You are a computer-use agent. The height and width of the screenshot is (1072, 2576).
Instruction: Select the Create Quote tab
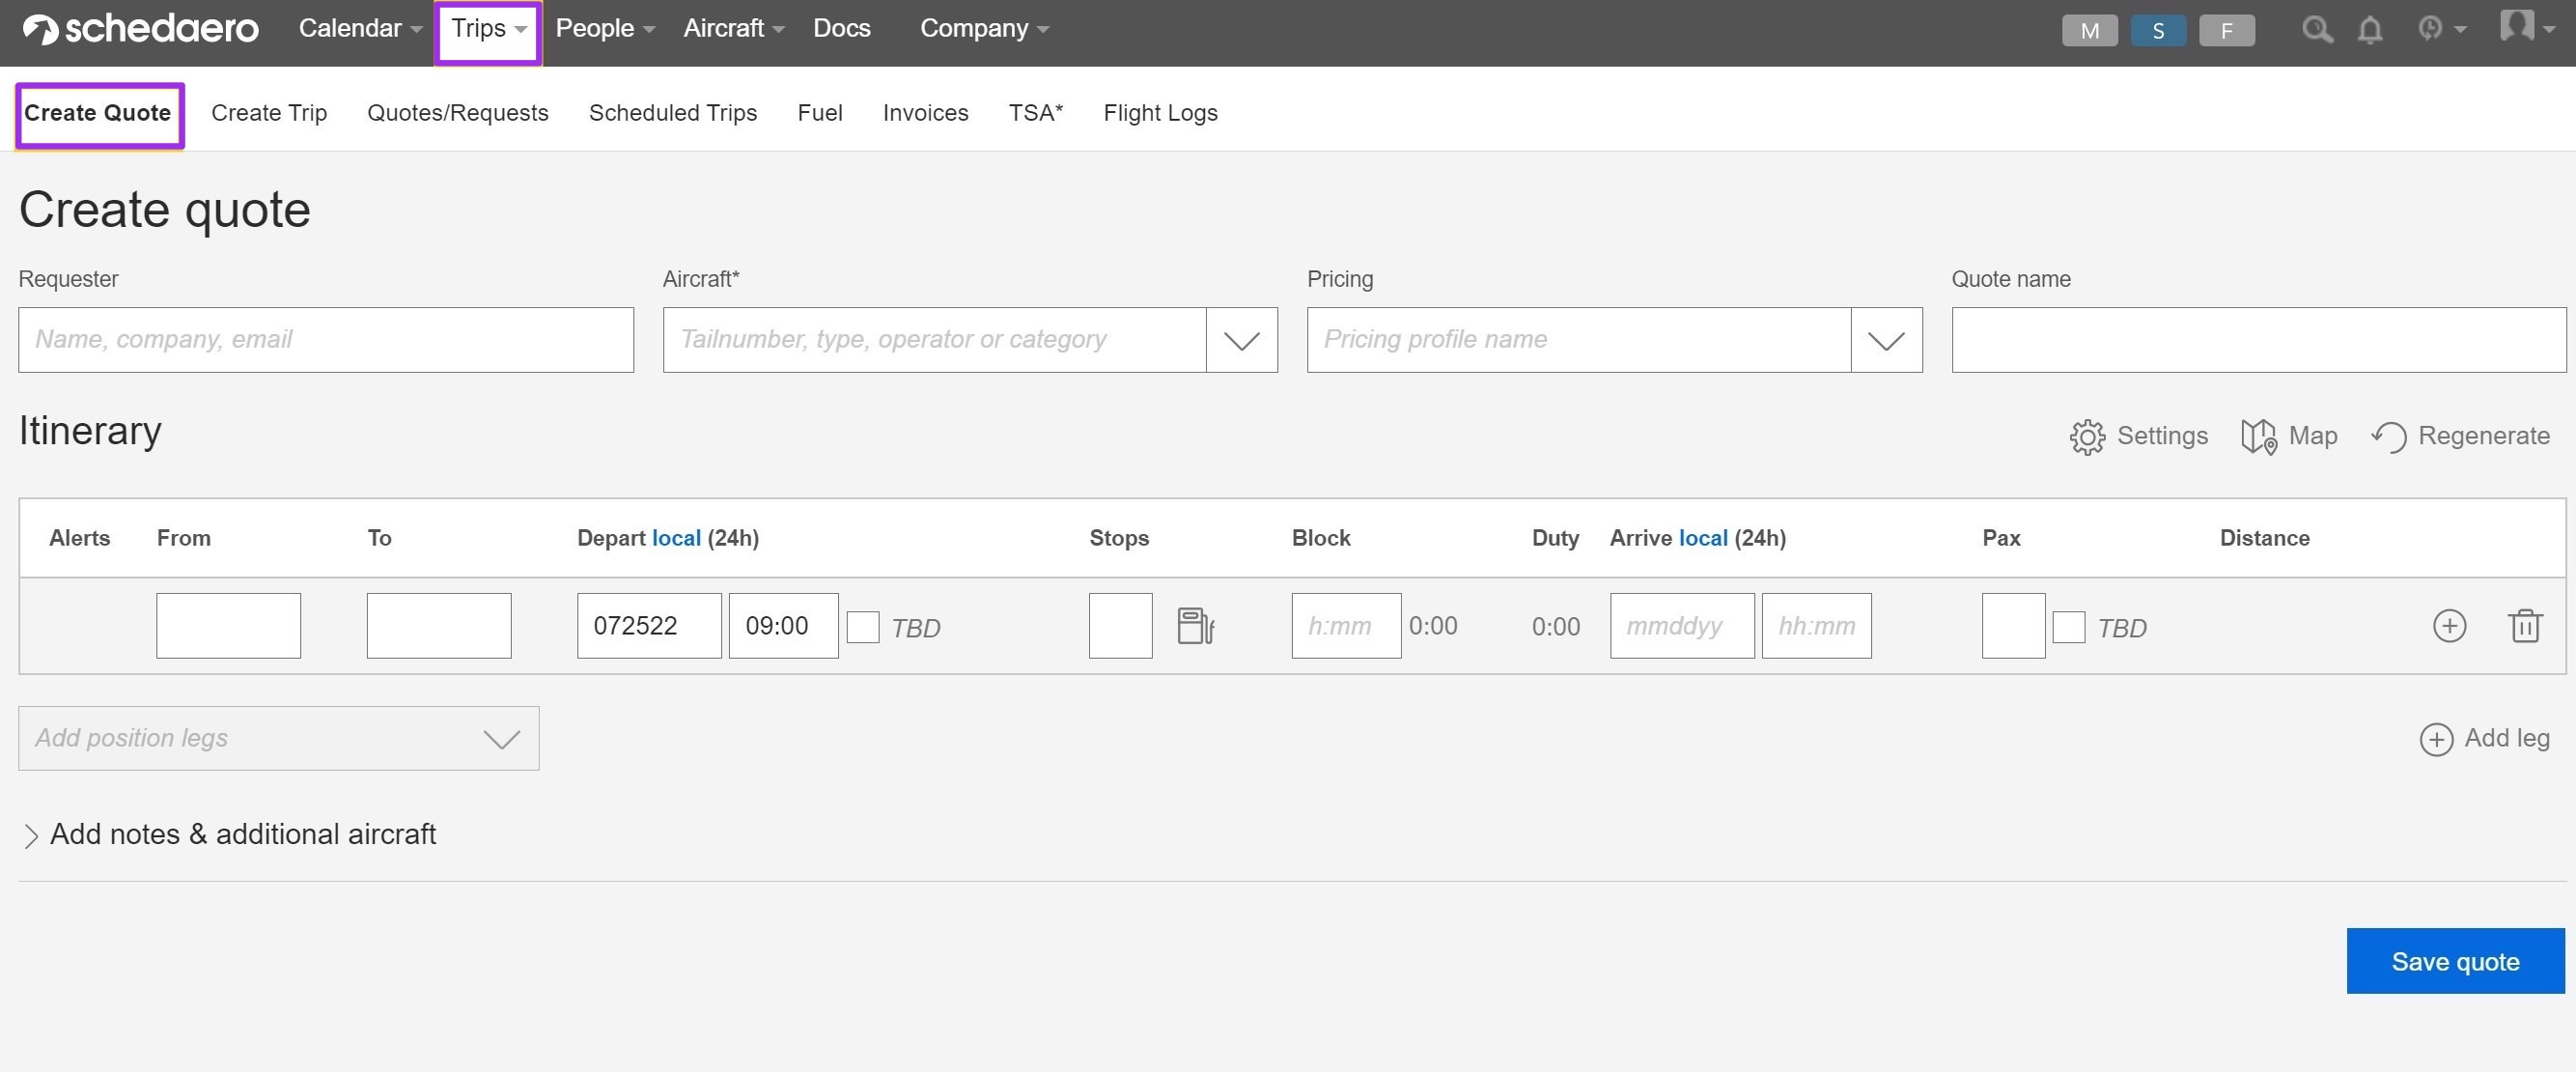click(x=98, y=113)
